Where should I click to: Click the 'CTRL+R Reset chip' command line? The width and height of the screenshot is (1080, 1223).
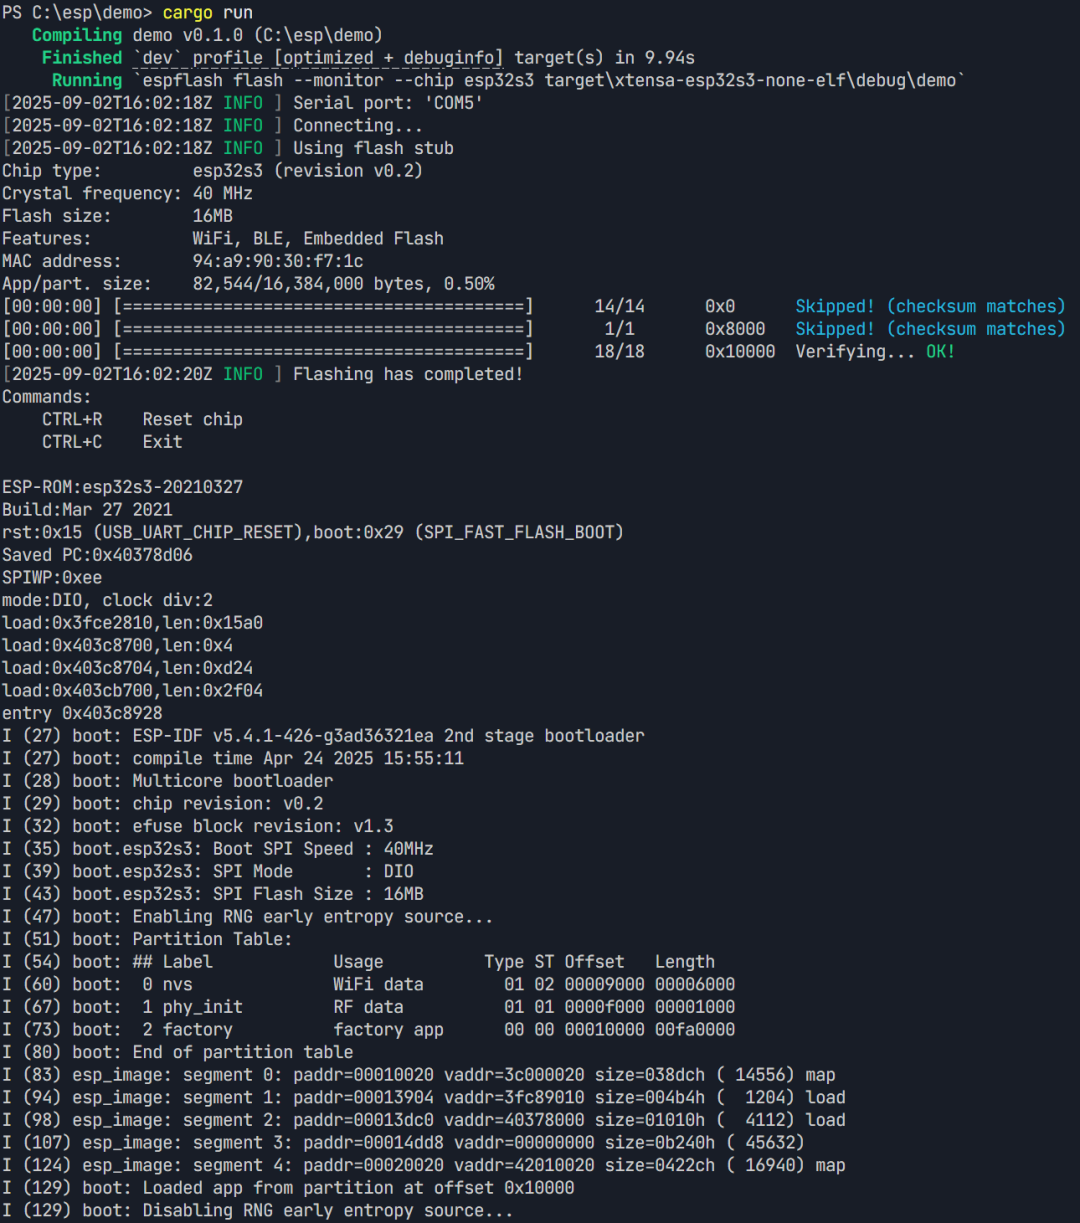(x=142, y=419)
